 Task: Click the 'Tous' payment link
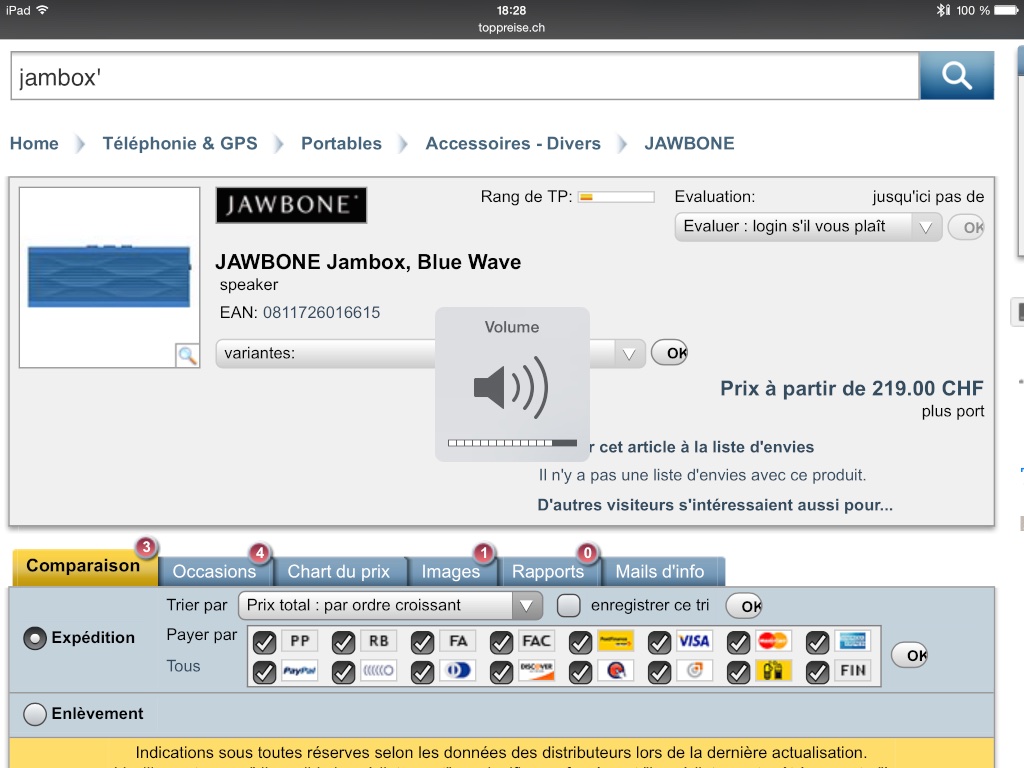click(183, 666)
